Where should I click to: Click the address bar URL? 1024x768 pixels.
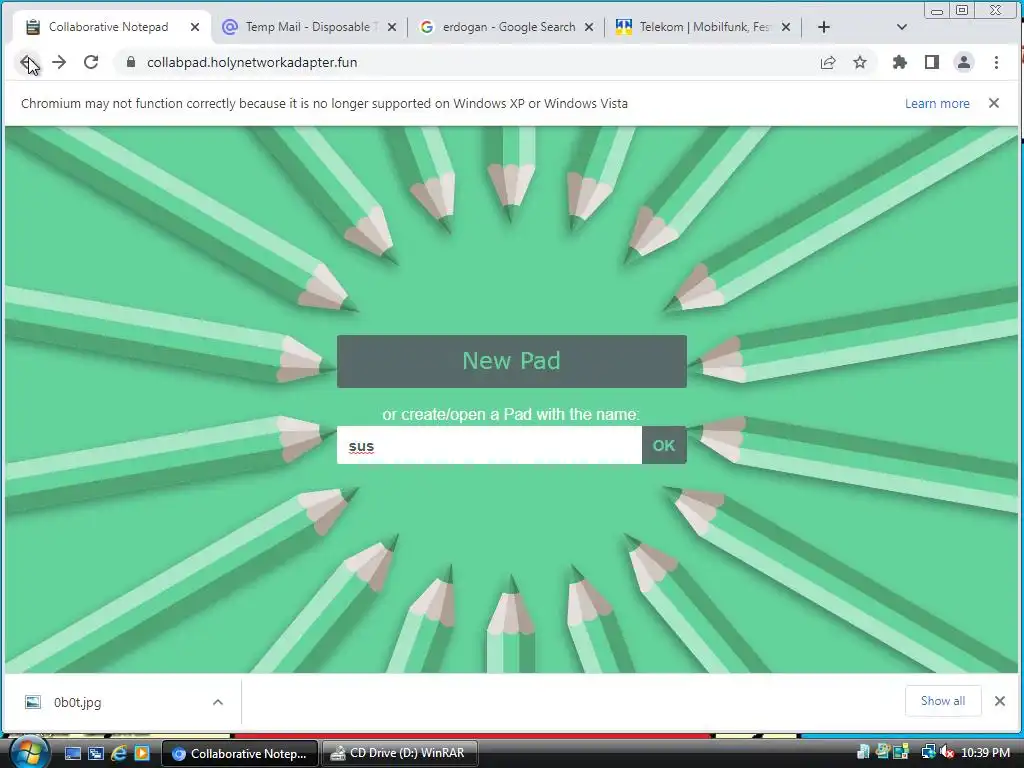point(252,63)
